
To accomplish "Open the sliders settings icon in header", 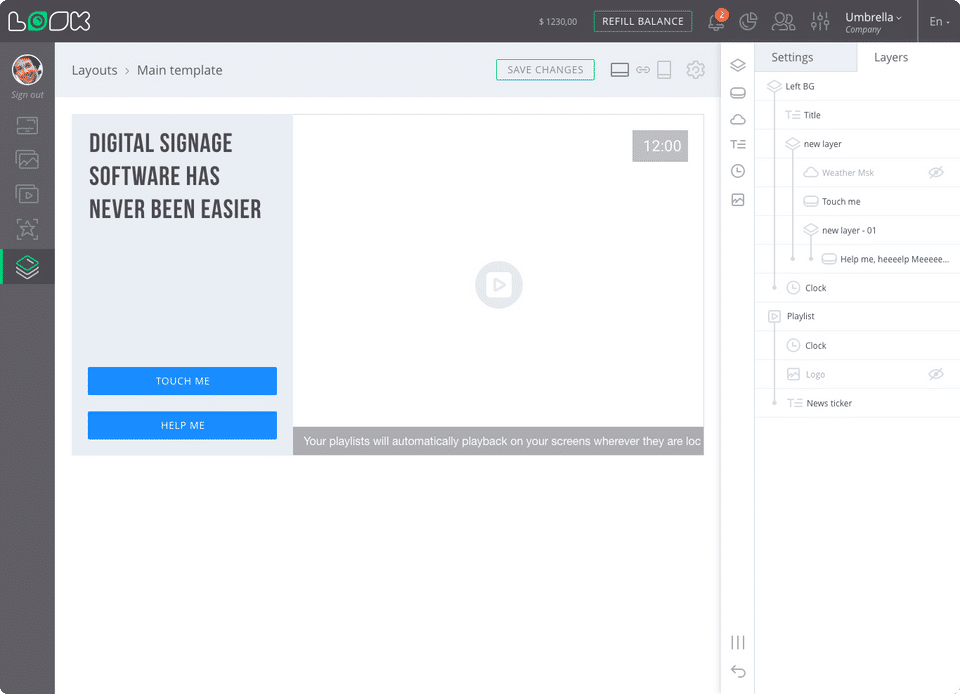I will coord(820,21).
